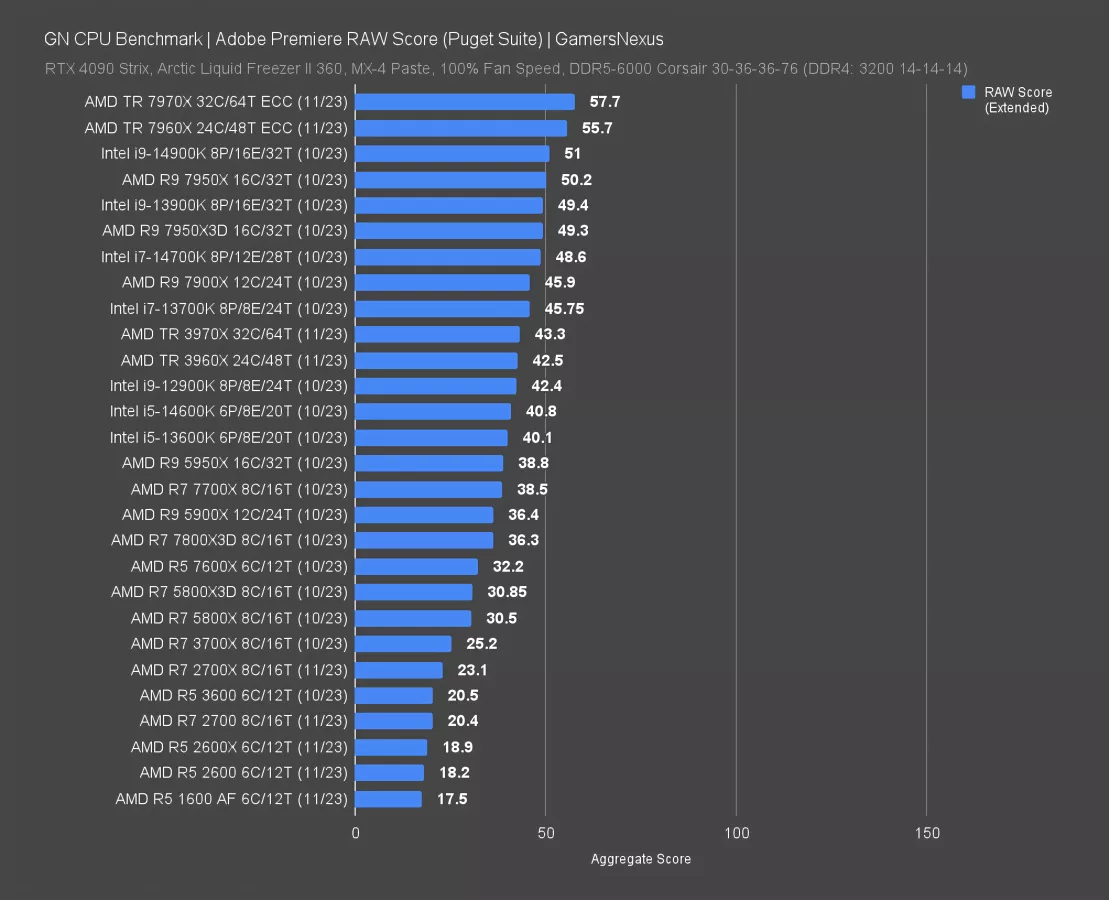Select the AMD R9 7950X3D row label
The width and height of the screenshot is (1109, 900).
(224, 231)
